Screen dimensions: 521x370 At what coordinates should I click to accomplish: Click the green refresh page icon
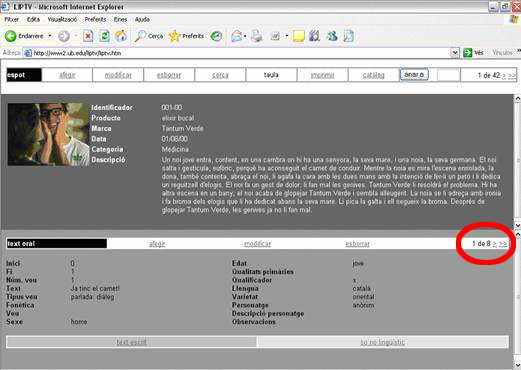point(104,36)
